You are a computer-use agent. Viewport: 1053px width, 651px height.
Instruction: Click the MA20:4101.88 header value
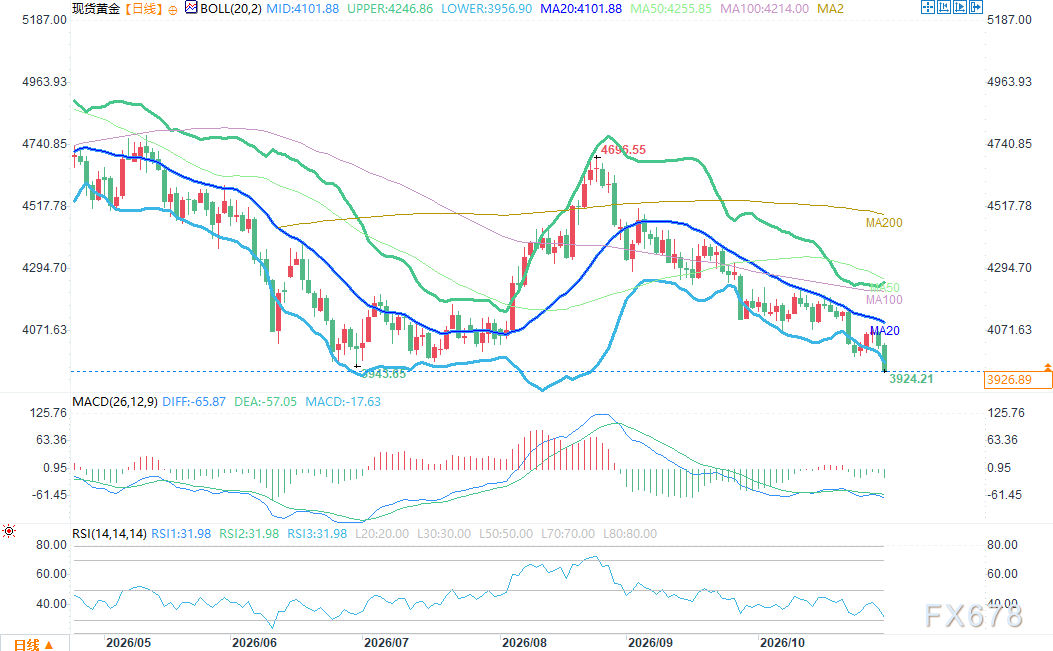pyautogui.click(x=581, y=9)
